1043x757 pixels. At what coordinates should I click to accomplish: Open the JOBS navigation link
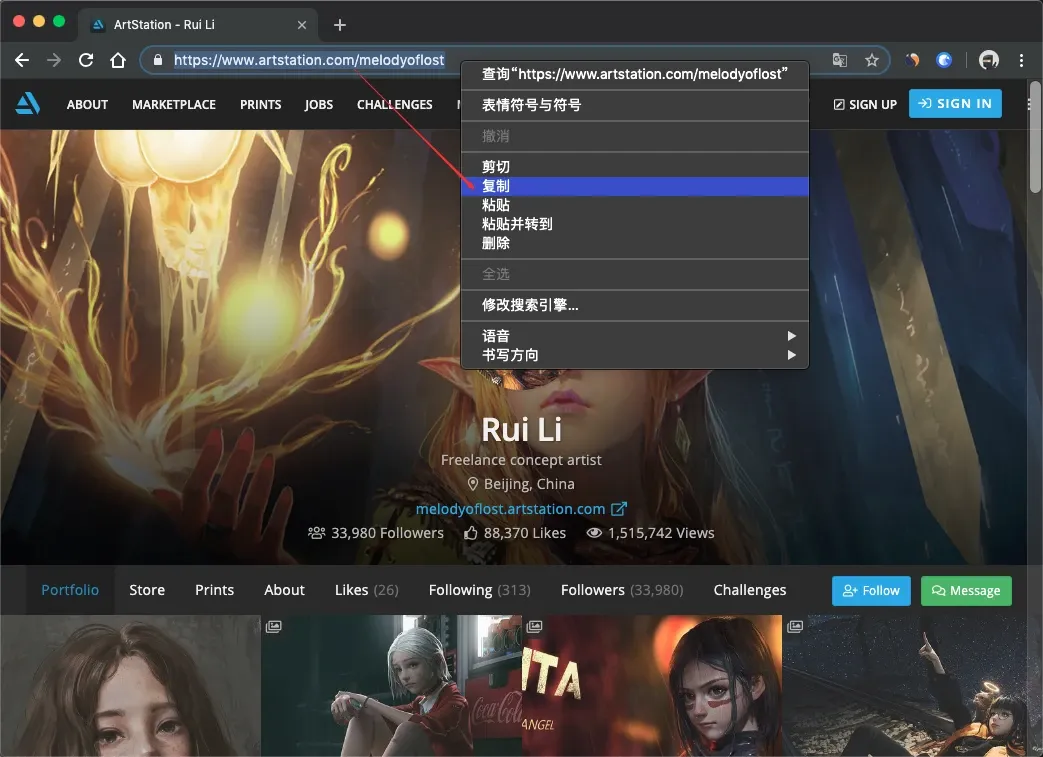point(319,104)
